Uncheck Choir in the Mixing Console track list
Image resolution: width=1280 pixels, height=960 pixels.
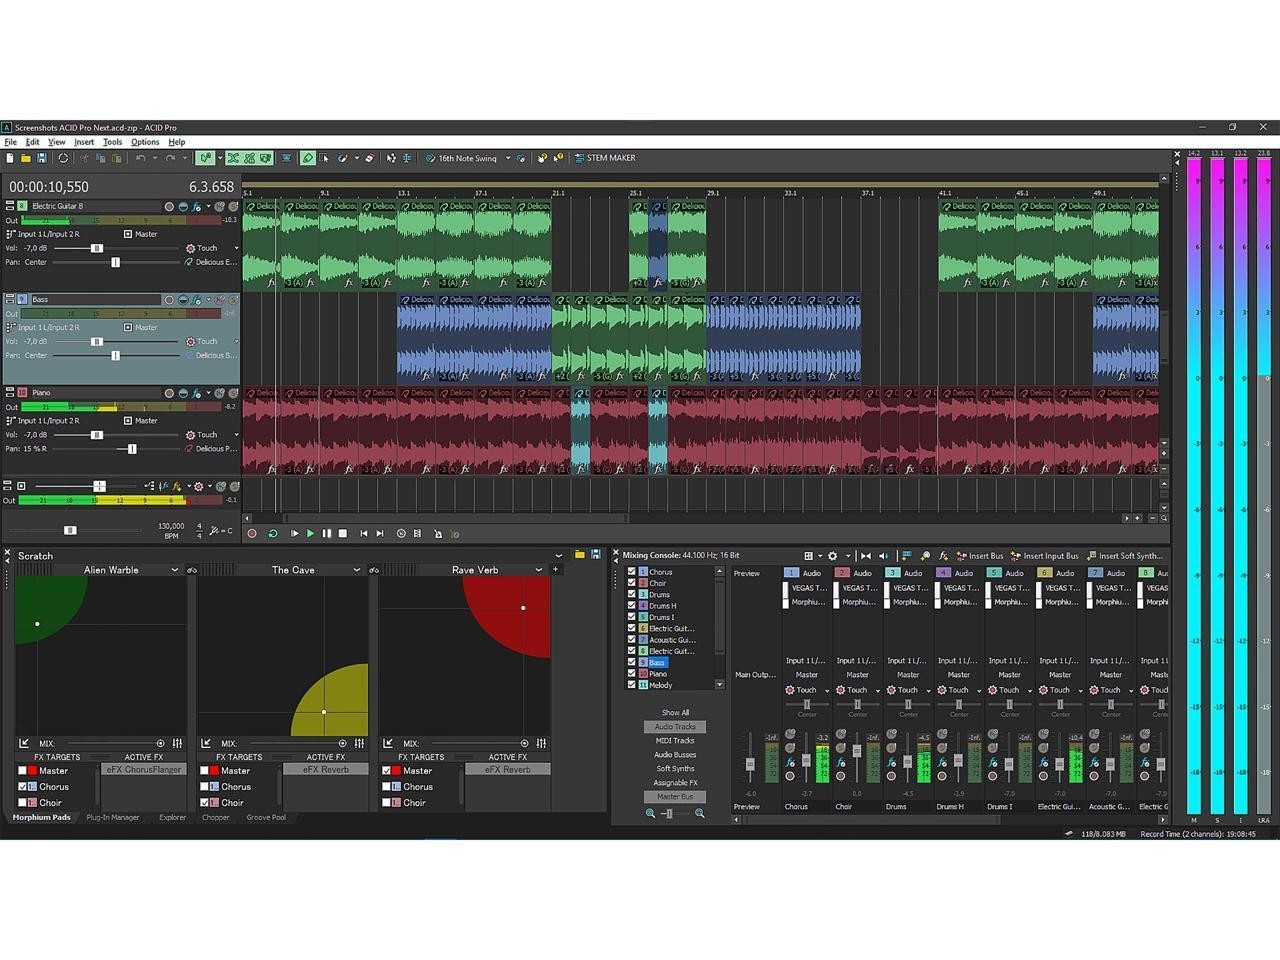pyautogui.click(x=632, y=583)
